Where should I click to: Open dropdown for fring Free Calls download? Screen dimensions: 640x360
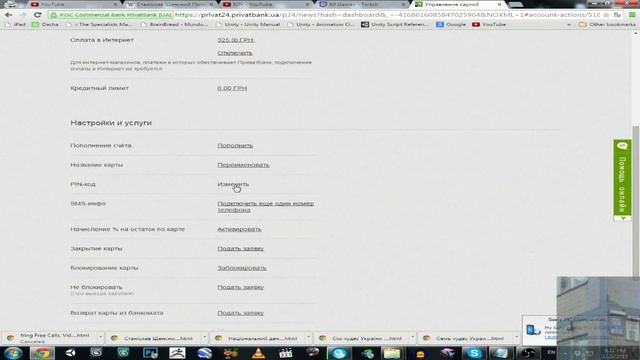click(100, 338)
